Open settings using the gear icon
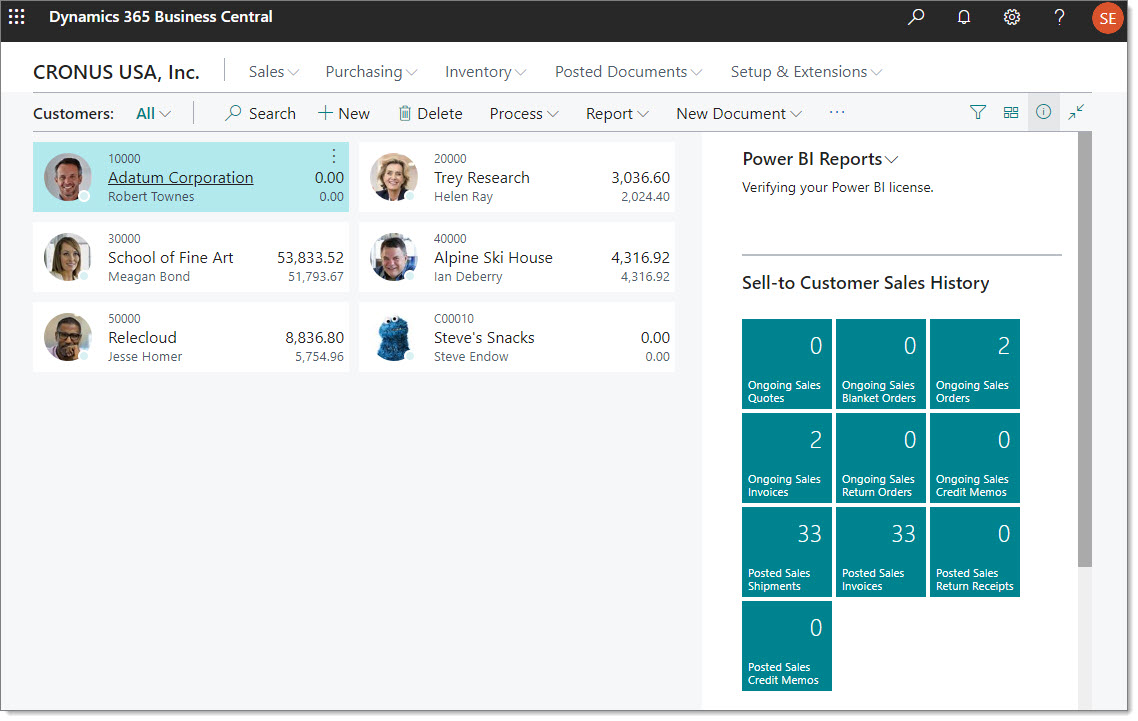 1011,17
